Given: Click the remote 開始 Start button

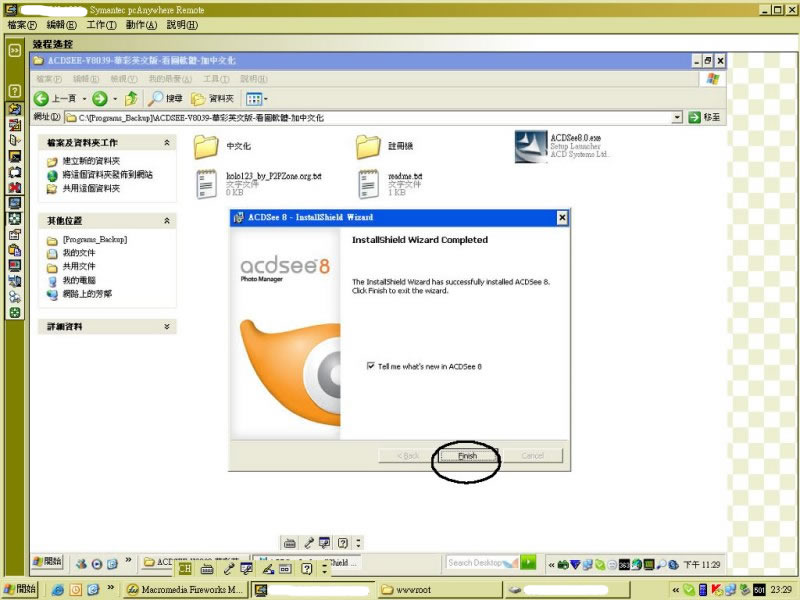Looking at the screenshot, I should tap(47, 562).
